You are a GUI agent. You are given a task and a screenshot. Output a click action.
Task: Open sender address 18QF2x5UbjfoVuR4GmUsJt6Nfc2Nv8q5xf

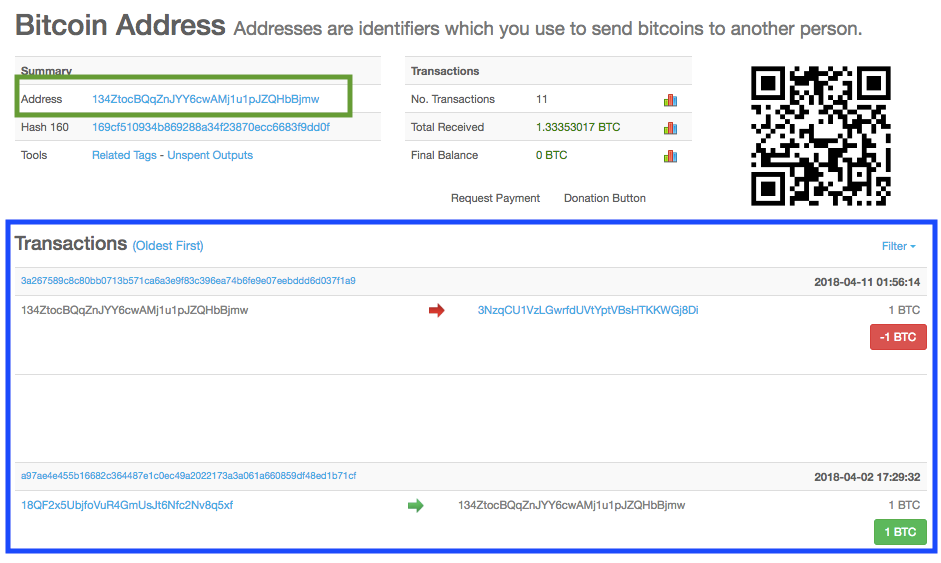127,505
